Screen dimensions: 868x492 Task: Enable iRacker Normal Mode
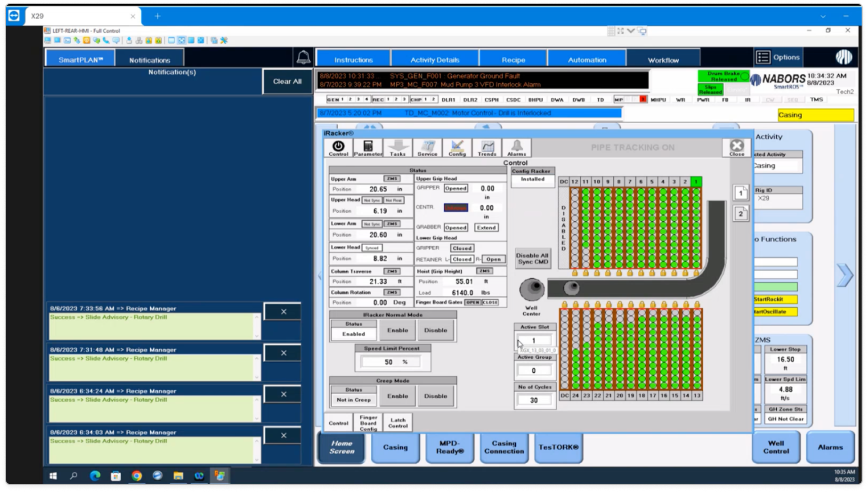pos(397,330)
